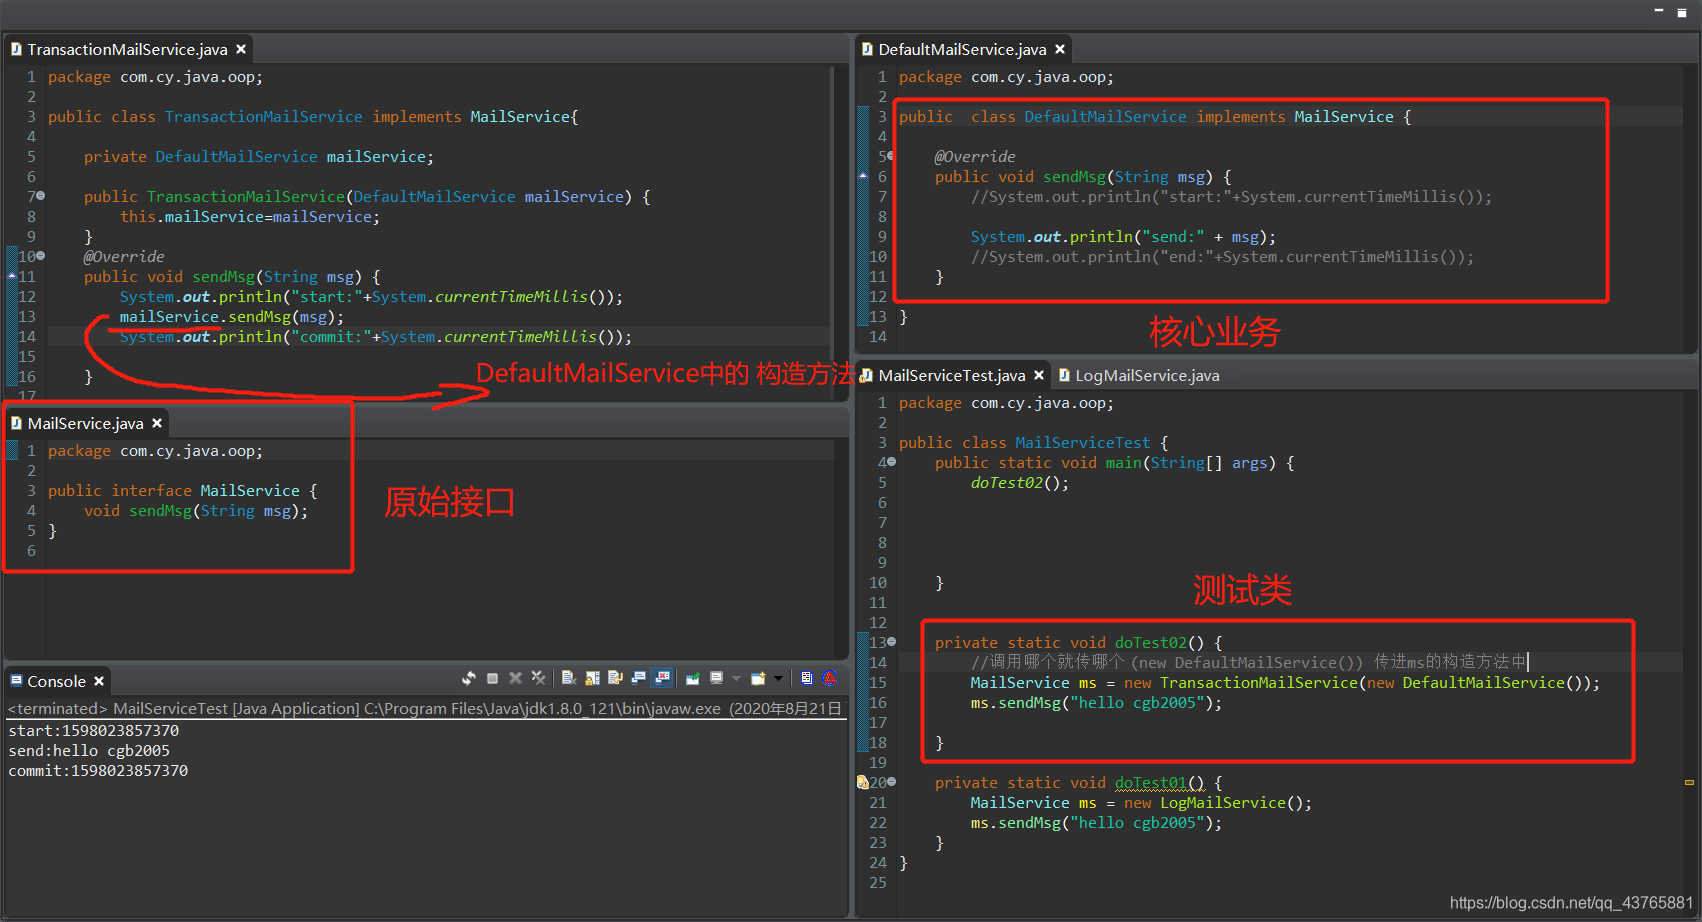Collapse fold at line 5 in DefaultMailService
1702x922 pixels.
coord(889,156)
